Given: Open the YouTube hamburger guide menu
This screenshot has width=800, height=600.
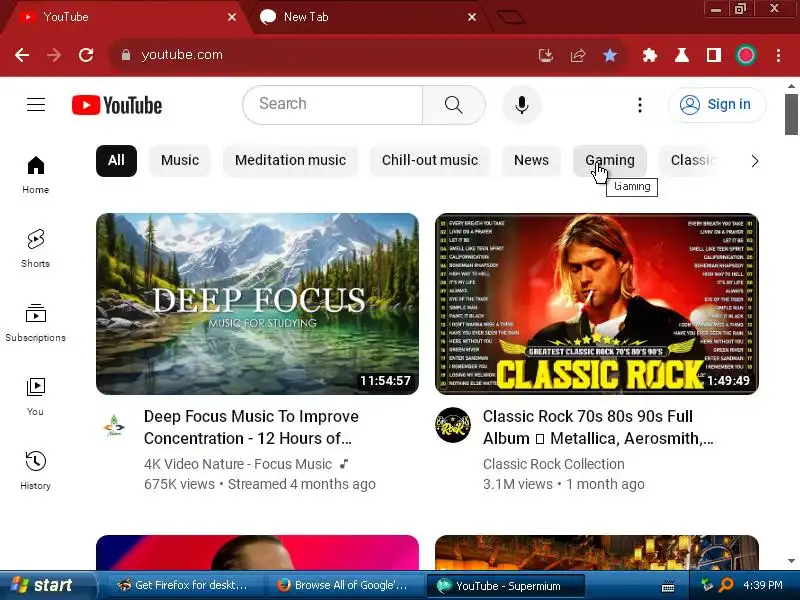Looking at the screenshot, I should click(x=36, y=105).
